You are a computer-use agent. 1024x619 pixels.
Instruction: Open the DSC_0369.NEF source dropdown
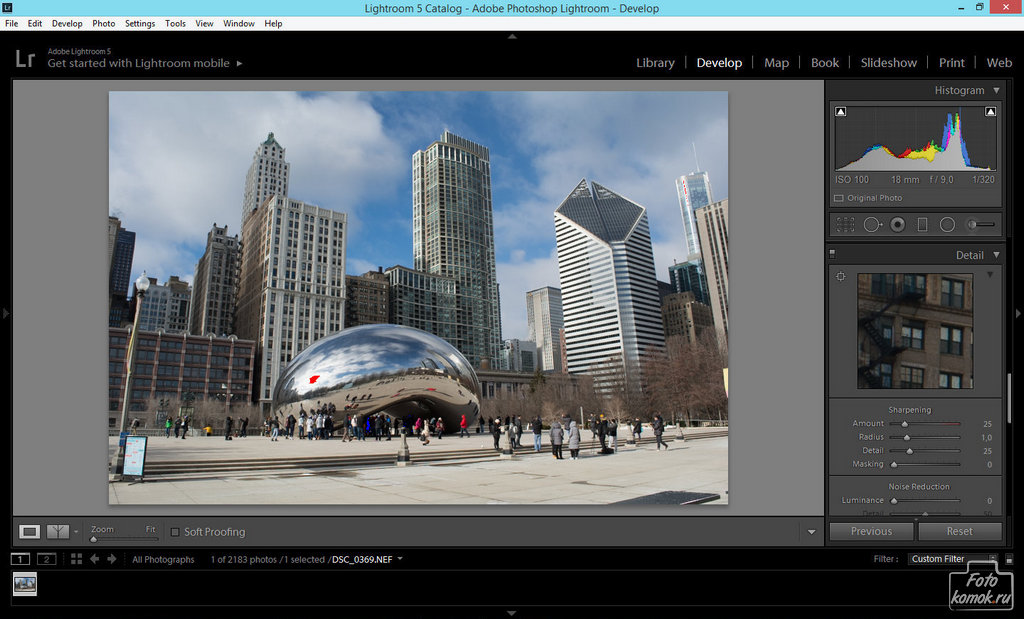tap(400, 559)
